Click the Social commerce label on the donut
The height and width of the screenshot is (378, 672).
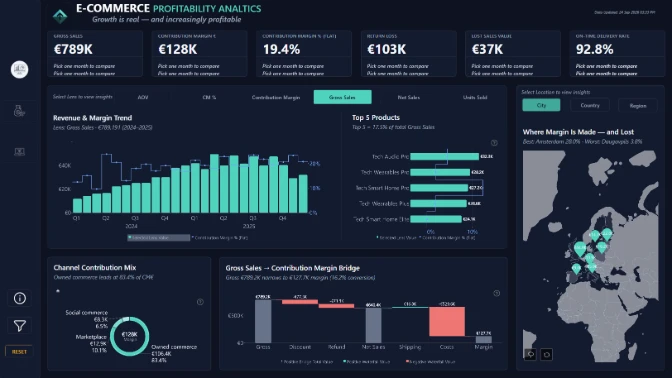point(87,312)
